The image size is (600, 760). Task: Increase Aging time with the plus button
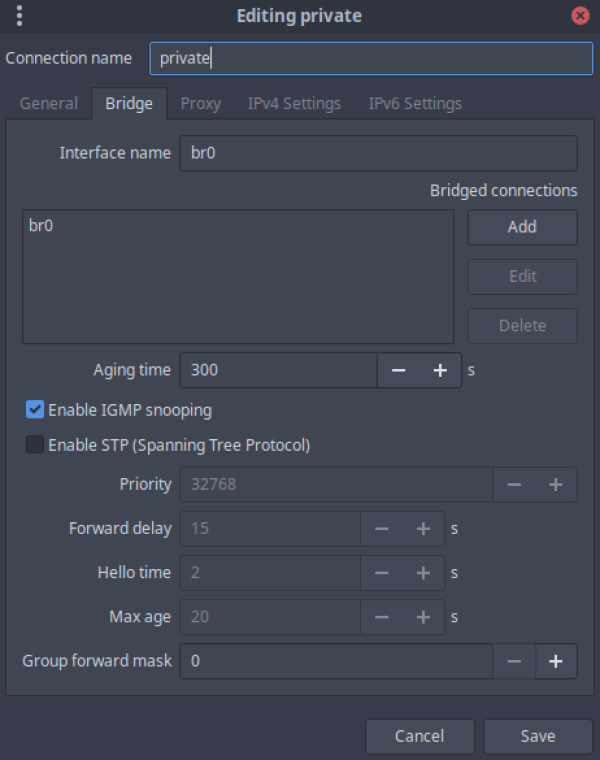(x=440, y=370)
